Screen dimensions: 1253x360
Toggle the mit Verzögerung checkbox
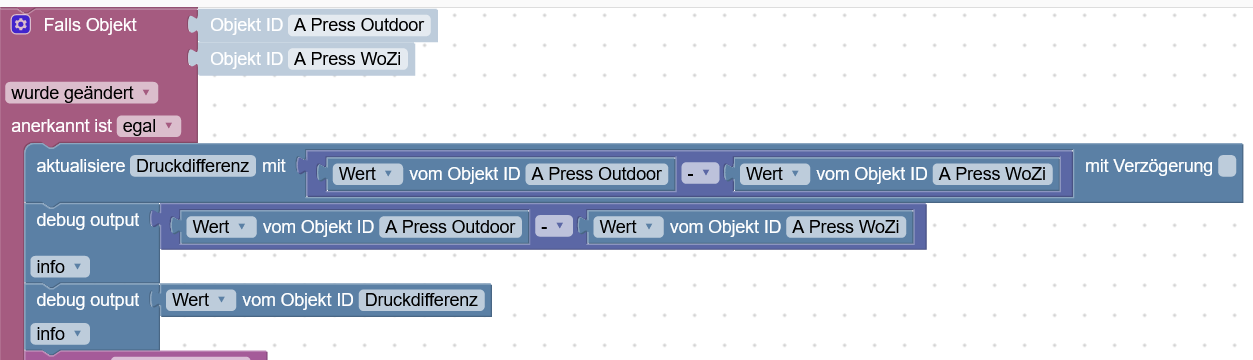click(x=1227, y=166)
